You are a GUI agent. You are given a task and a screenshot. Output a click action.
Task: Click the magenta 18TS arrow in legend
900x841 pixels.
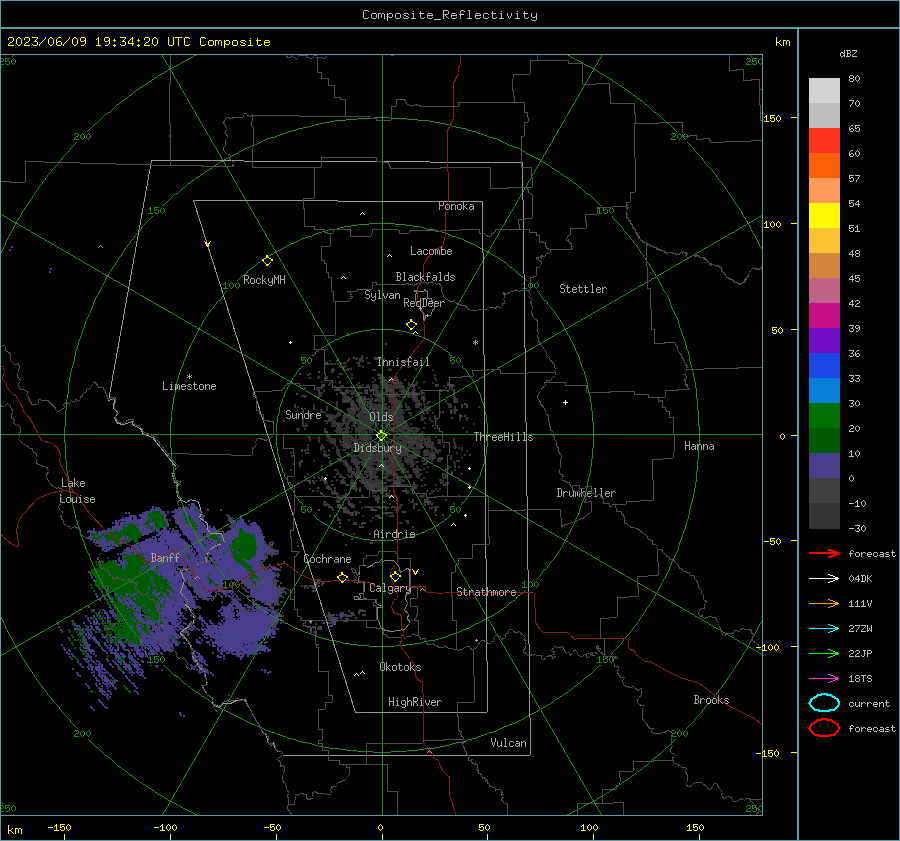(x=824, y=679)
